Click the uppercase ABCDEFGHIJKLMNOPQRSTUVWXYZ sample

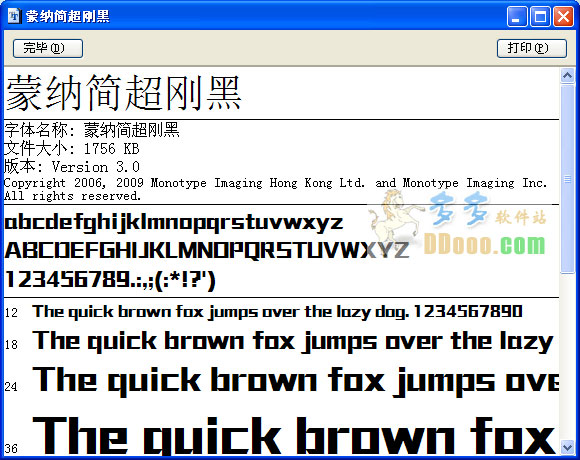click(x=207, y=250)
